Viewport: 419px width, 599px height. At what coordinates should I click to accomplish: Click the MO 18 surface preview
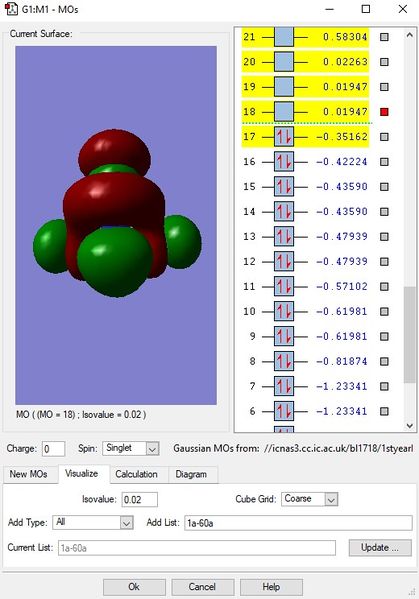tap(116, 225)
